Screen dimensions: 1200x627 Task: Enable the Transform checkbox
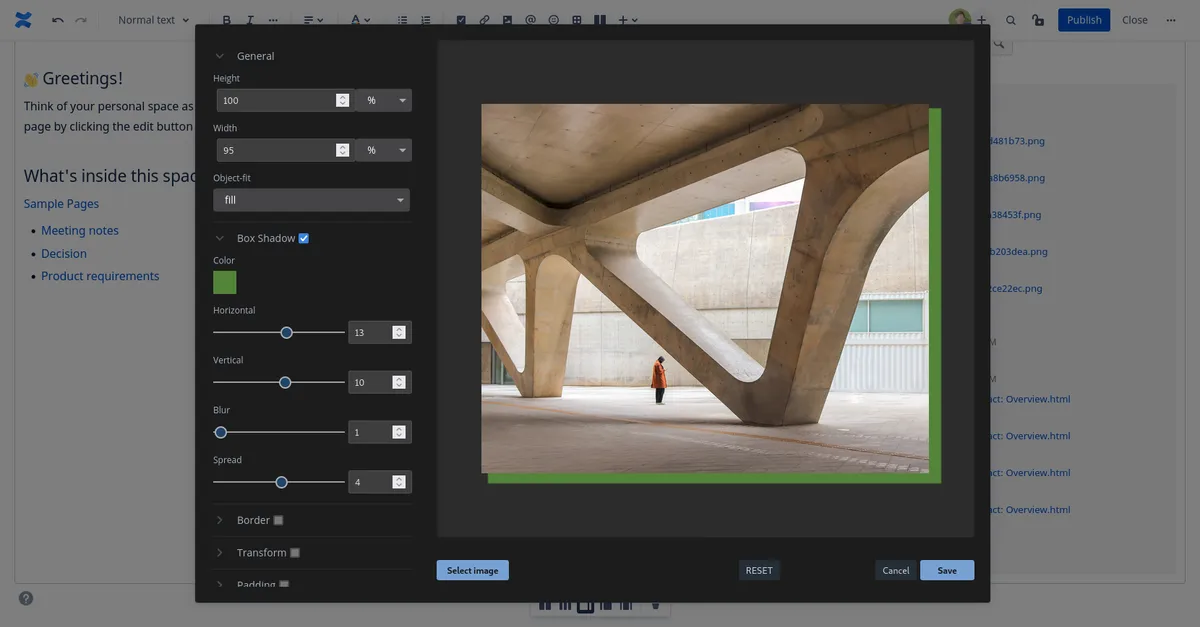point(295,553)
